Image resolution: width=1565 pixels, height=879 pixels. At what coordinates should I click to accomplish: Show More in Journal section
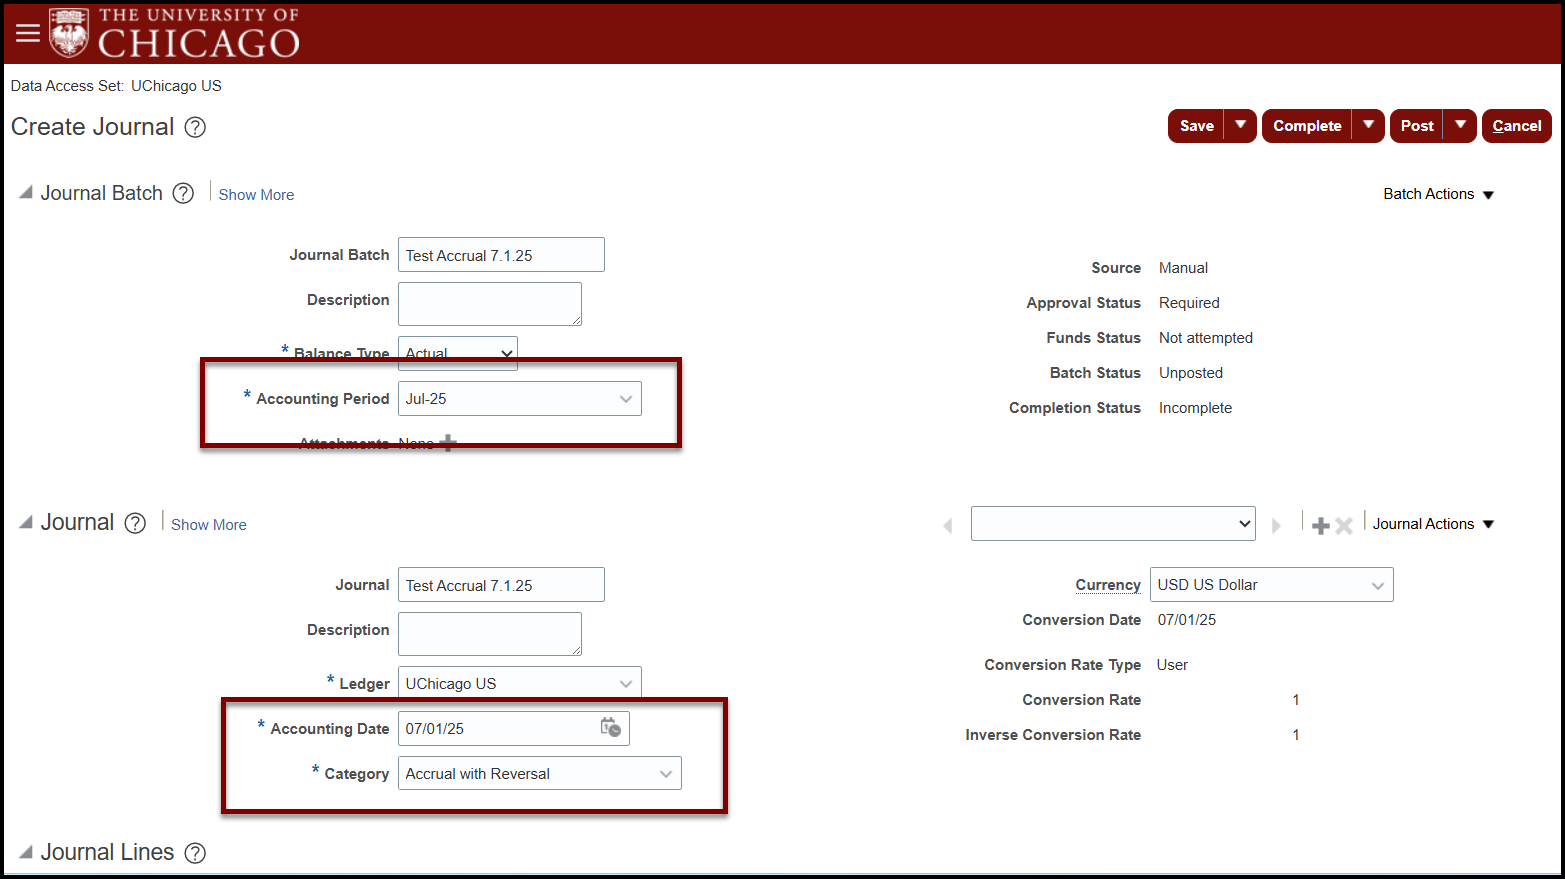[208, 525]
